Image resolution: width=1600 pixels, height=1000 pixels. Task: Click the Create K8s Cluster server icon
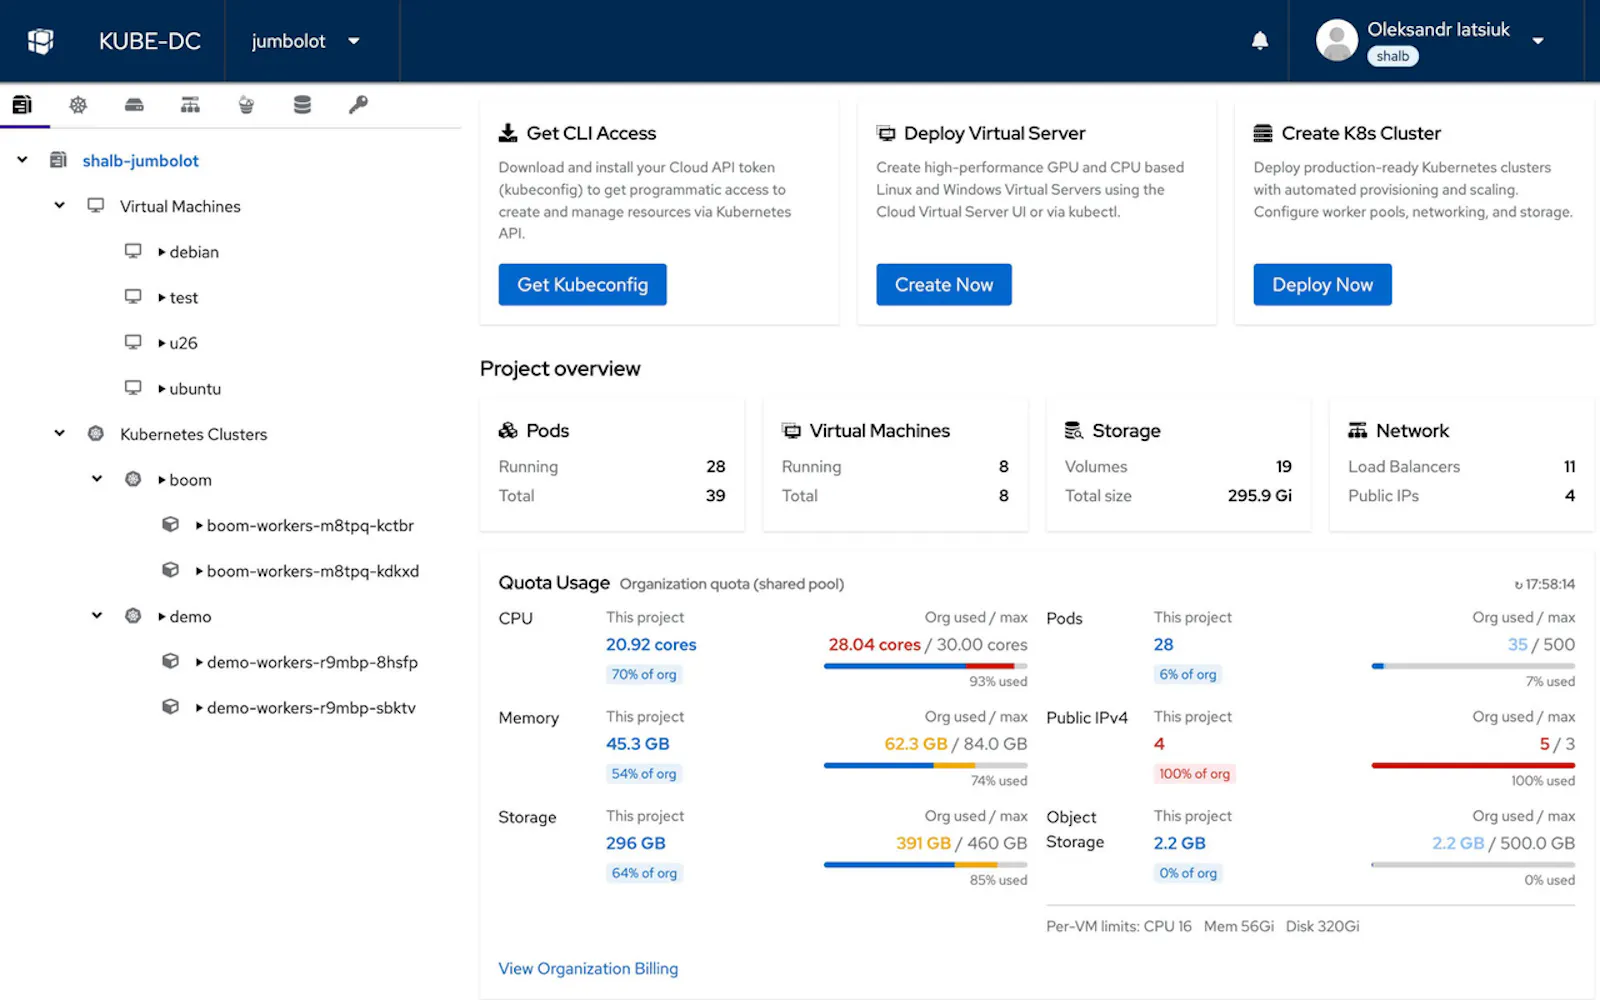click(x=1263, y=133)
